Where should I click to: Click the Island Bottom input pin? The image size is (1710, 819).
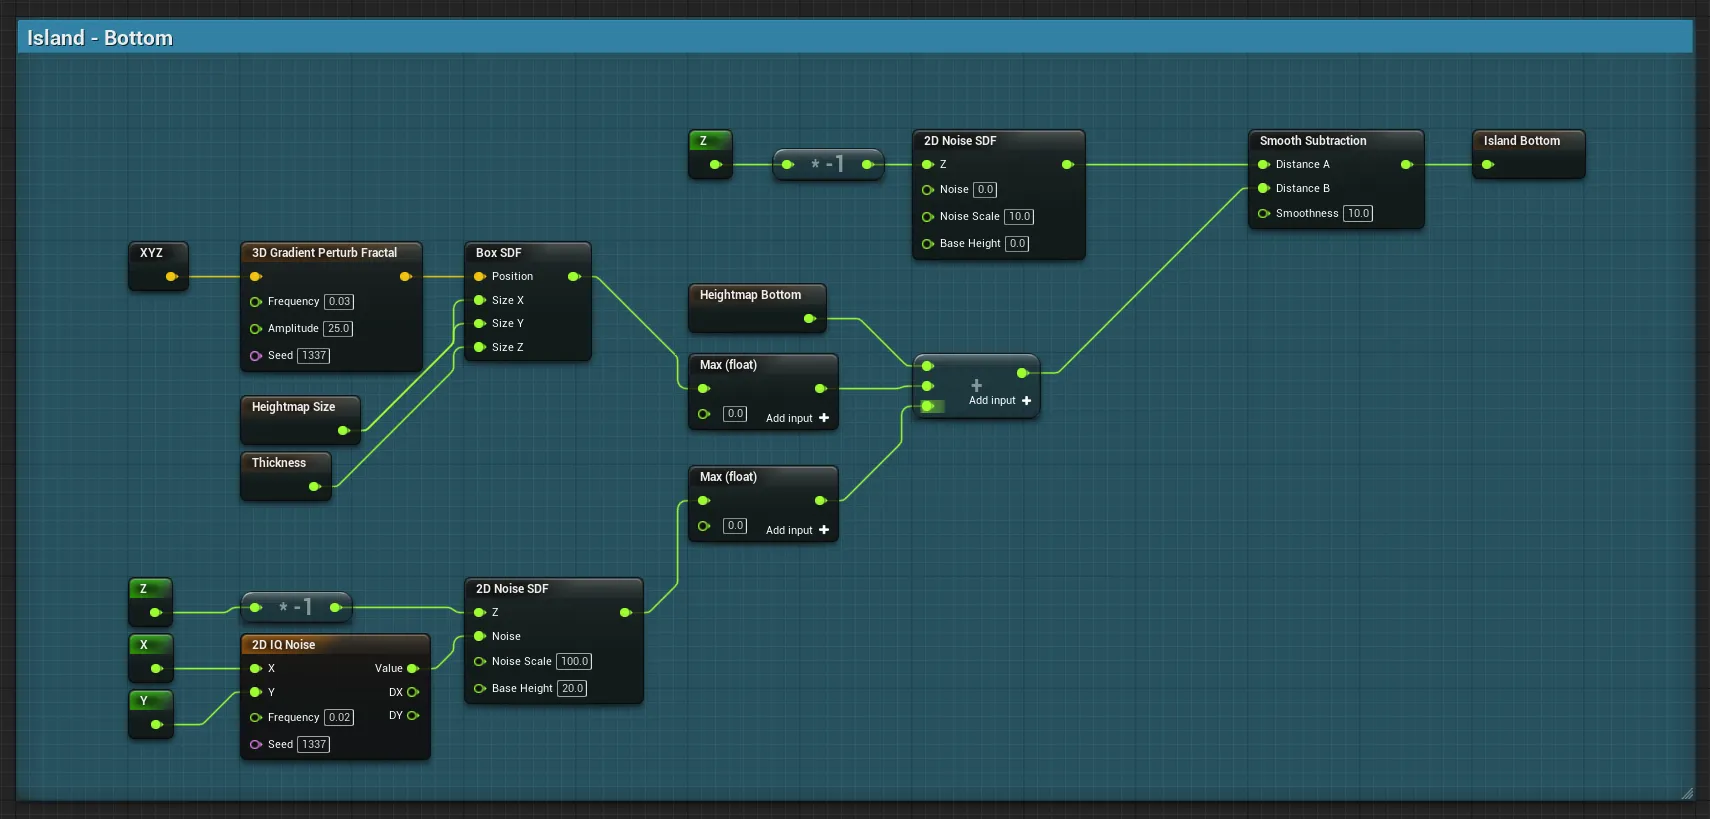[x=1488, y=165]
